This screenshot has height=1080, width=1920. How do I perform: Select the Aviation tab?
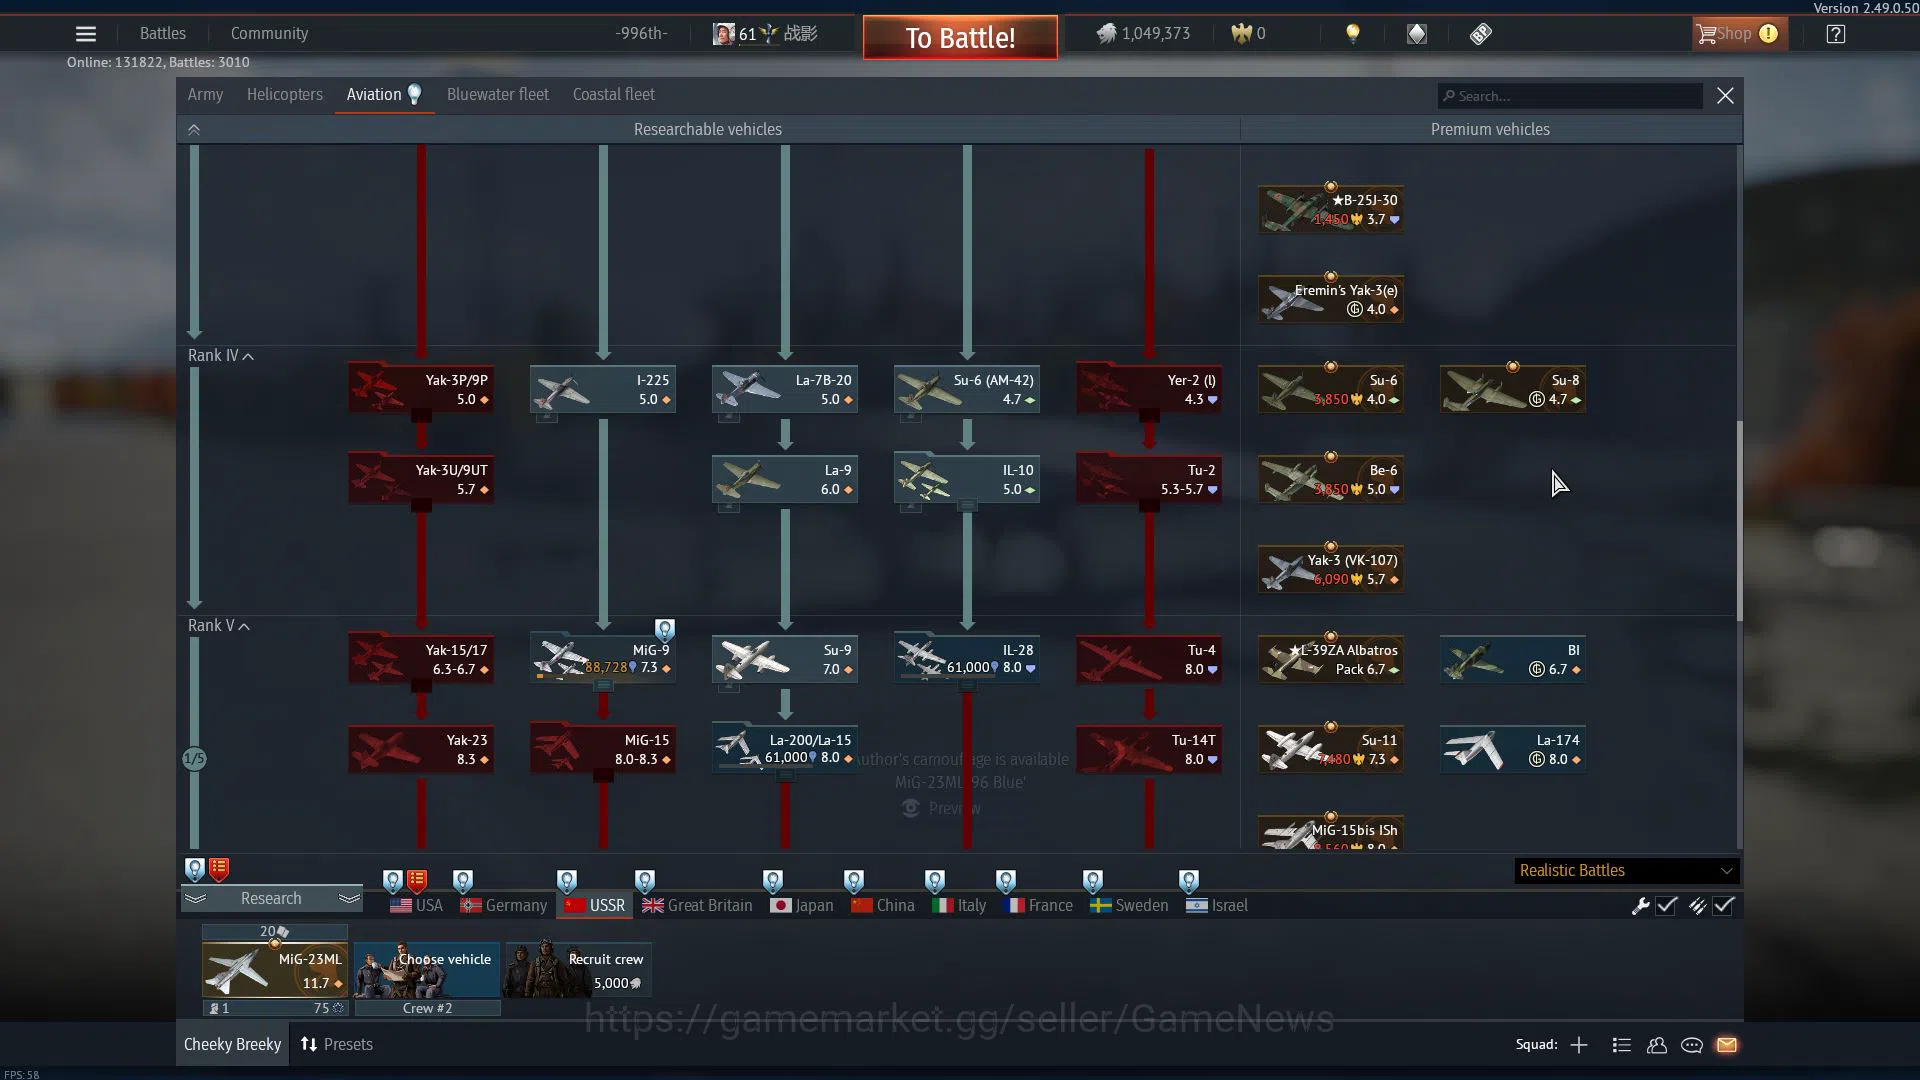[x=384, y=95]
